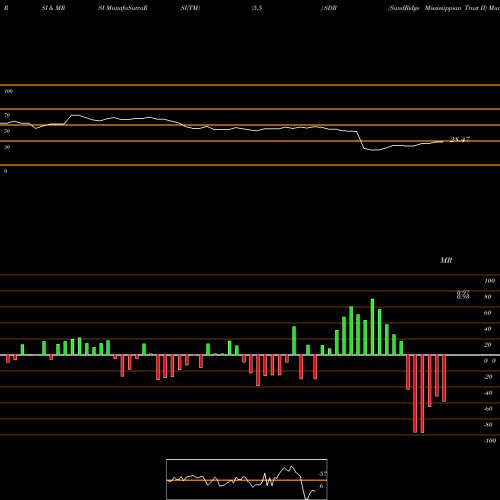Click the tallest green MR histogram bar
500x500 pixels.
pos(372,327)
